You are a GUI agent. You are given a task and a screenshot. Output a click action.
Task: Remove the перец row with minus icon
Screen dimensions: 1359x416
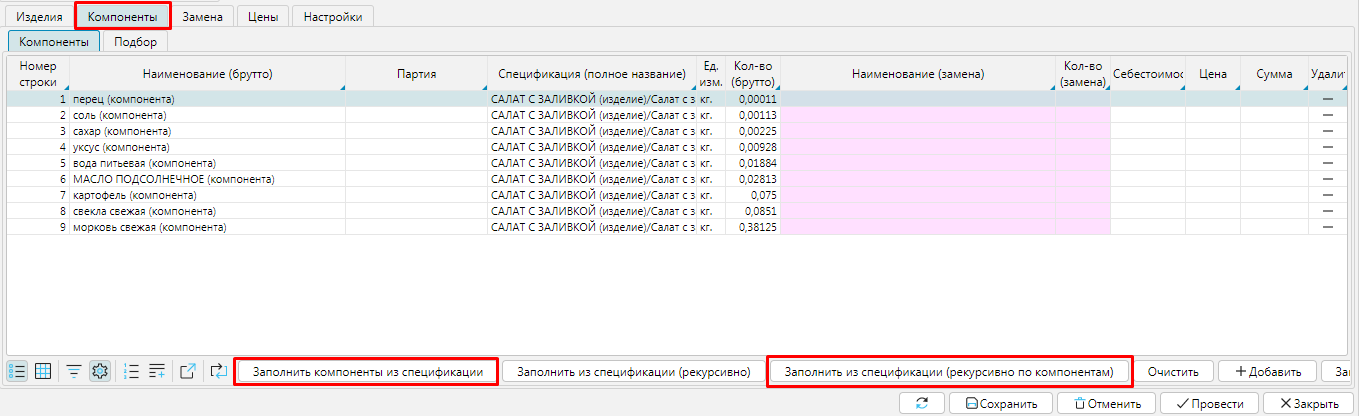[1328, 100]
